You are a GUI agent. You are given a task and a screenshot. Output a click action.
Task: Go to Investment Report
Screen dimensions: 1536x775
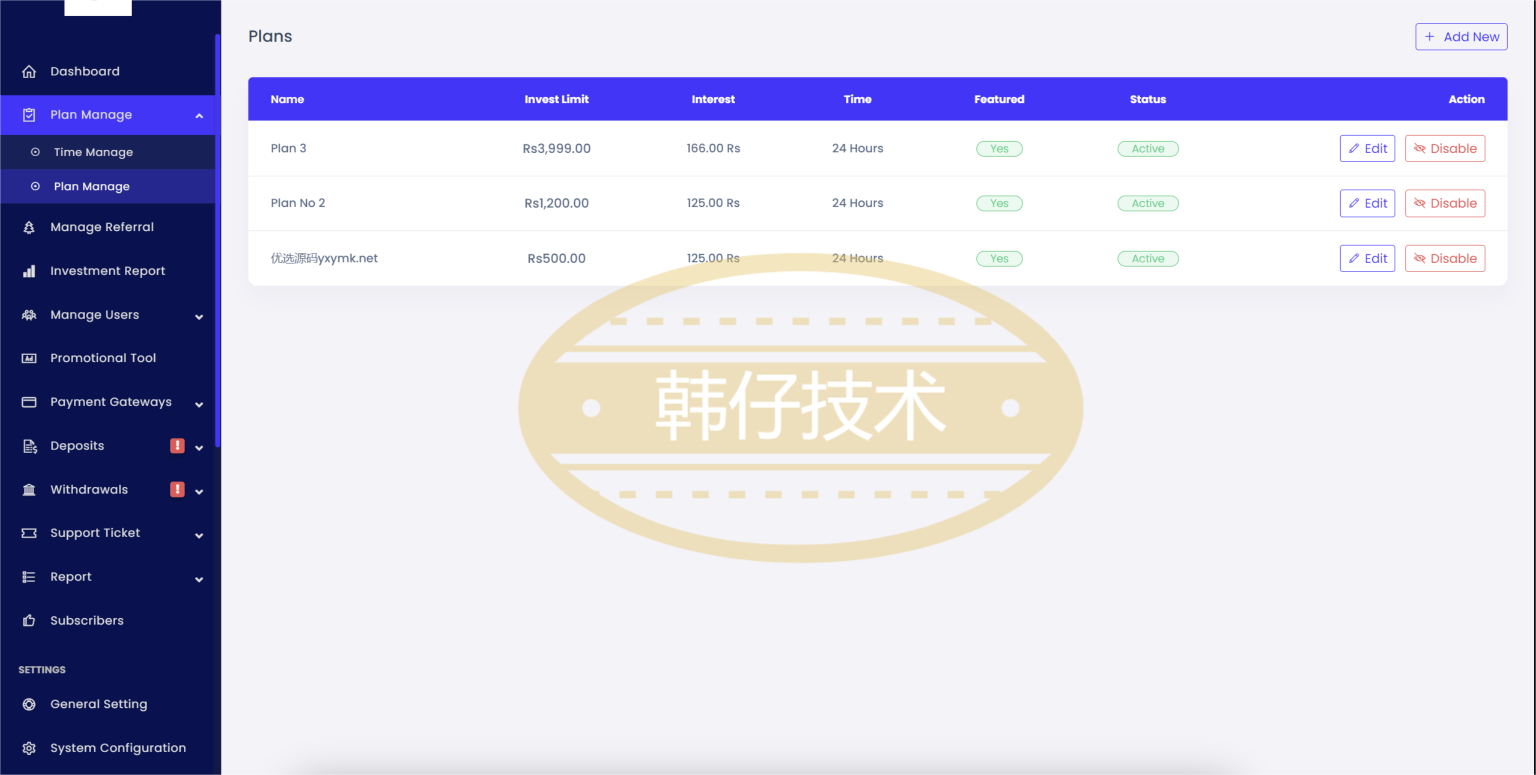[107, 271]
